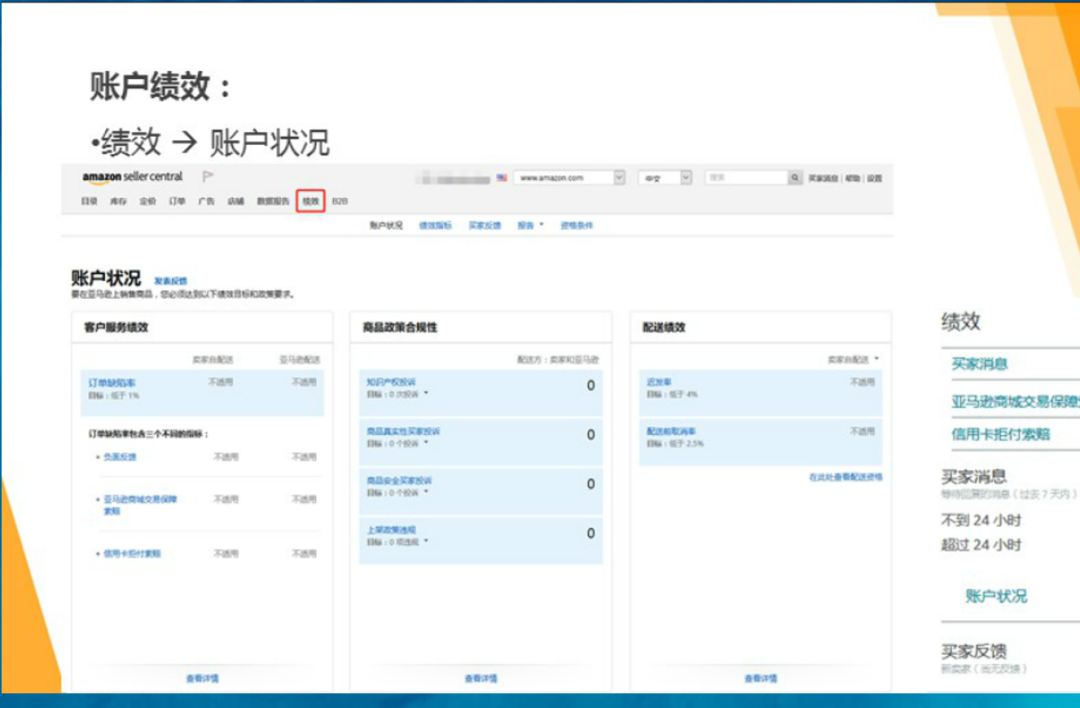Expand the arrow under 上架政策违规

(x=426, y=541)
